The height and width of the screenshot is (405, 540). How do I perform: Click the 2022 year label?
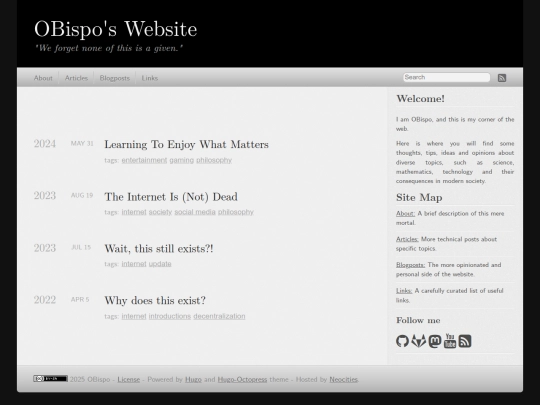coord(45,300)
